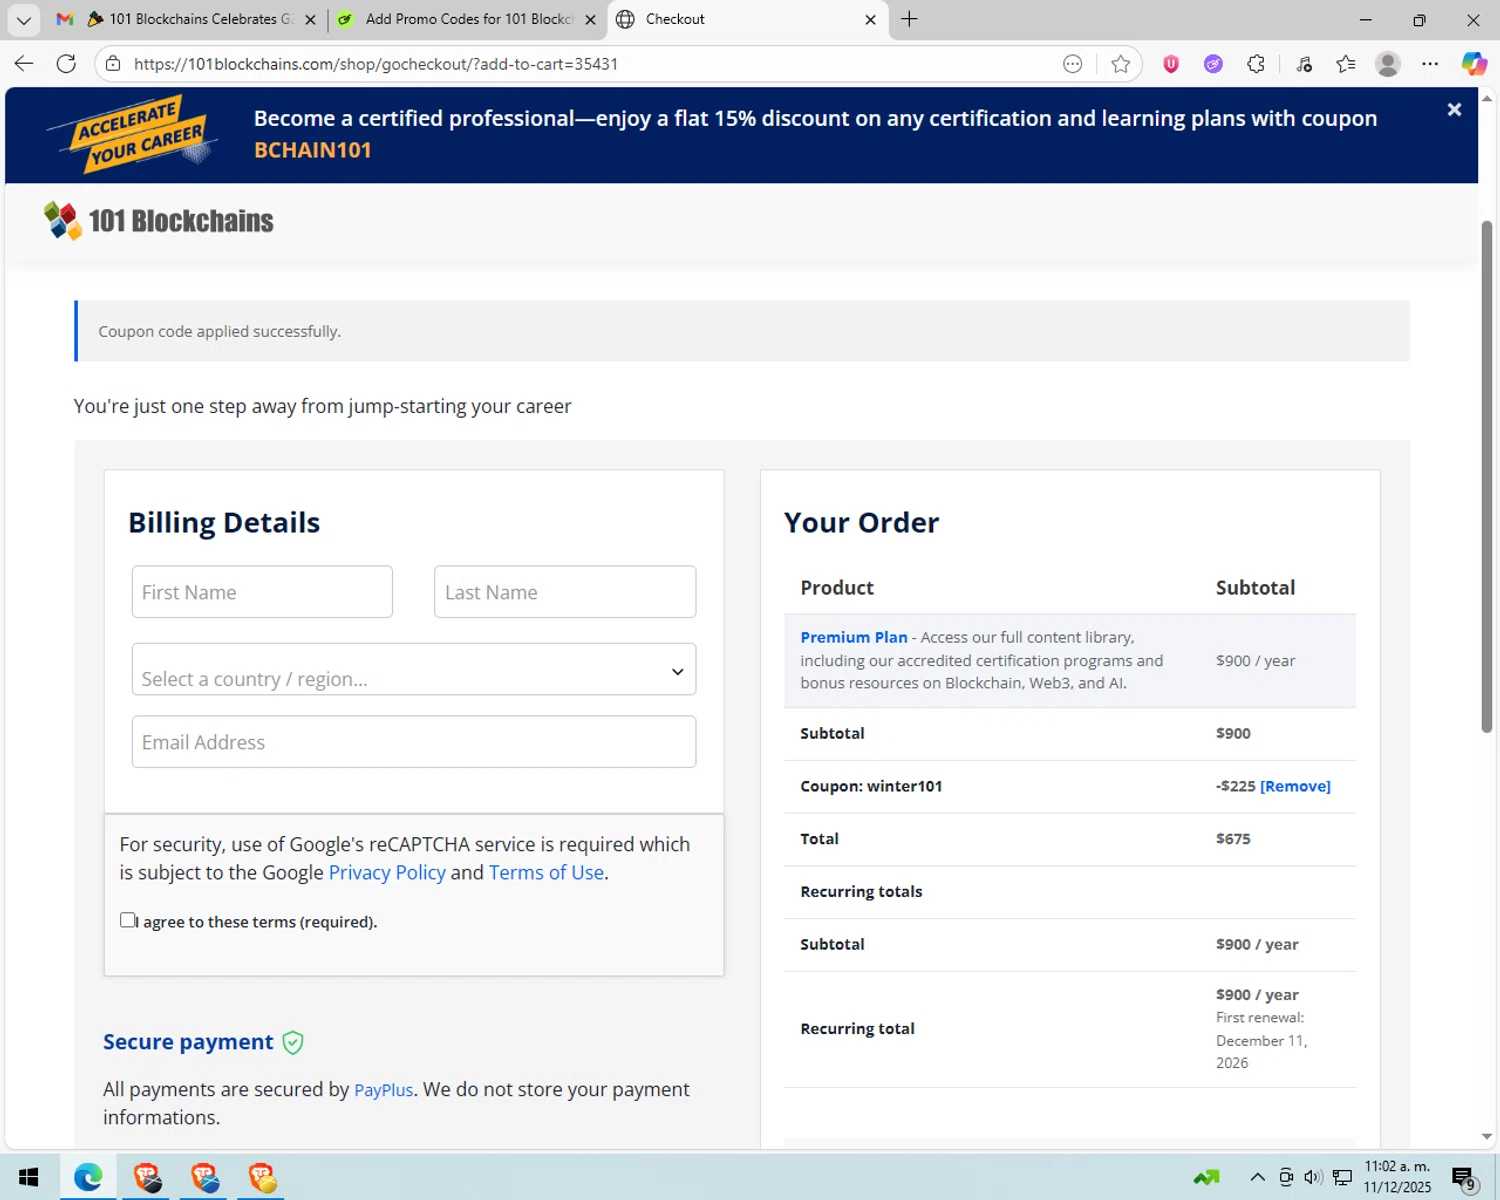This screenshot has width=1500, height=1200.
Task: Remove the winter101 coupon
Action: pos(1295,786)
